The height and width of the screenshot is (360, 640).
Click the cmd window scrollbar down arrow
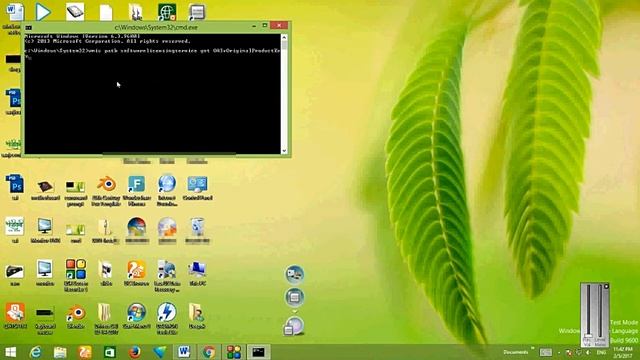(284, 151)
